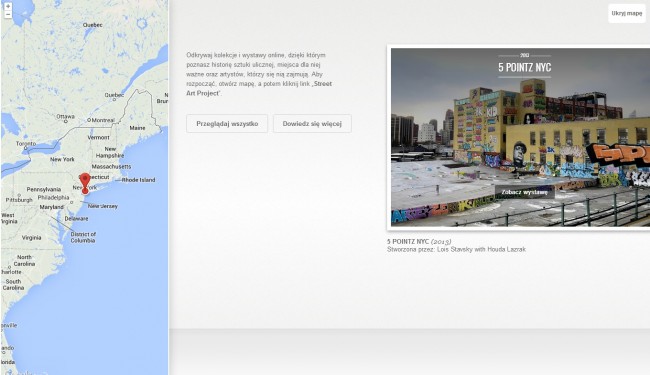Click the District of Columbia label
650x375 pixels.
[x=83, y=237]
